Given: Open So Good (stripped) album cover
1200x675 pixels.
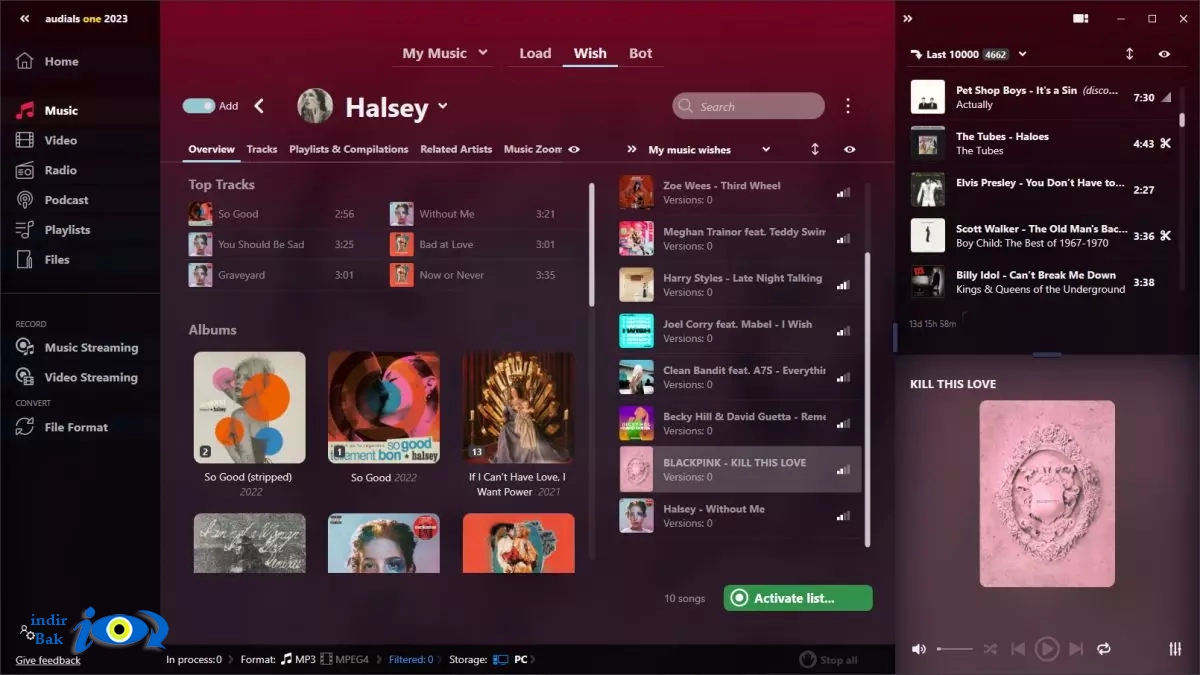Looking at the screenshot, I should coord(249,407).
